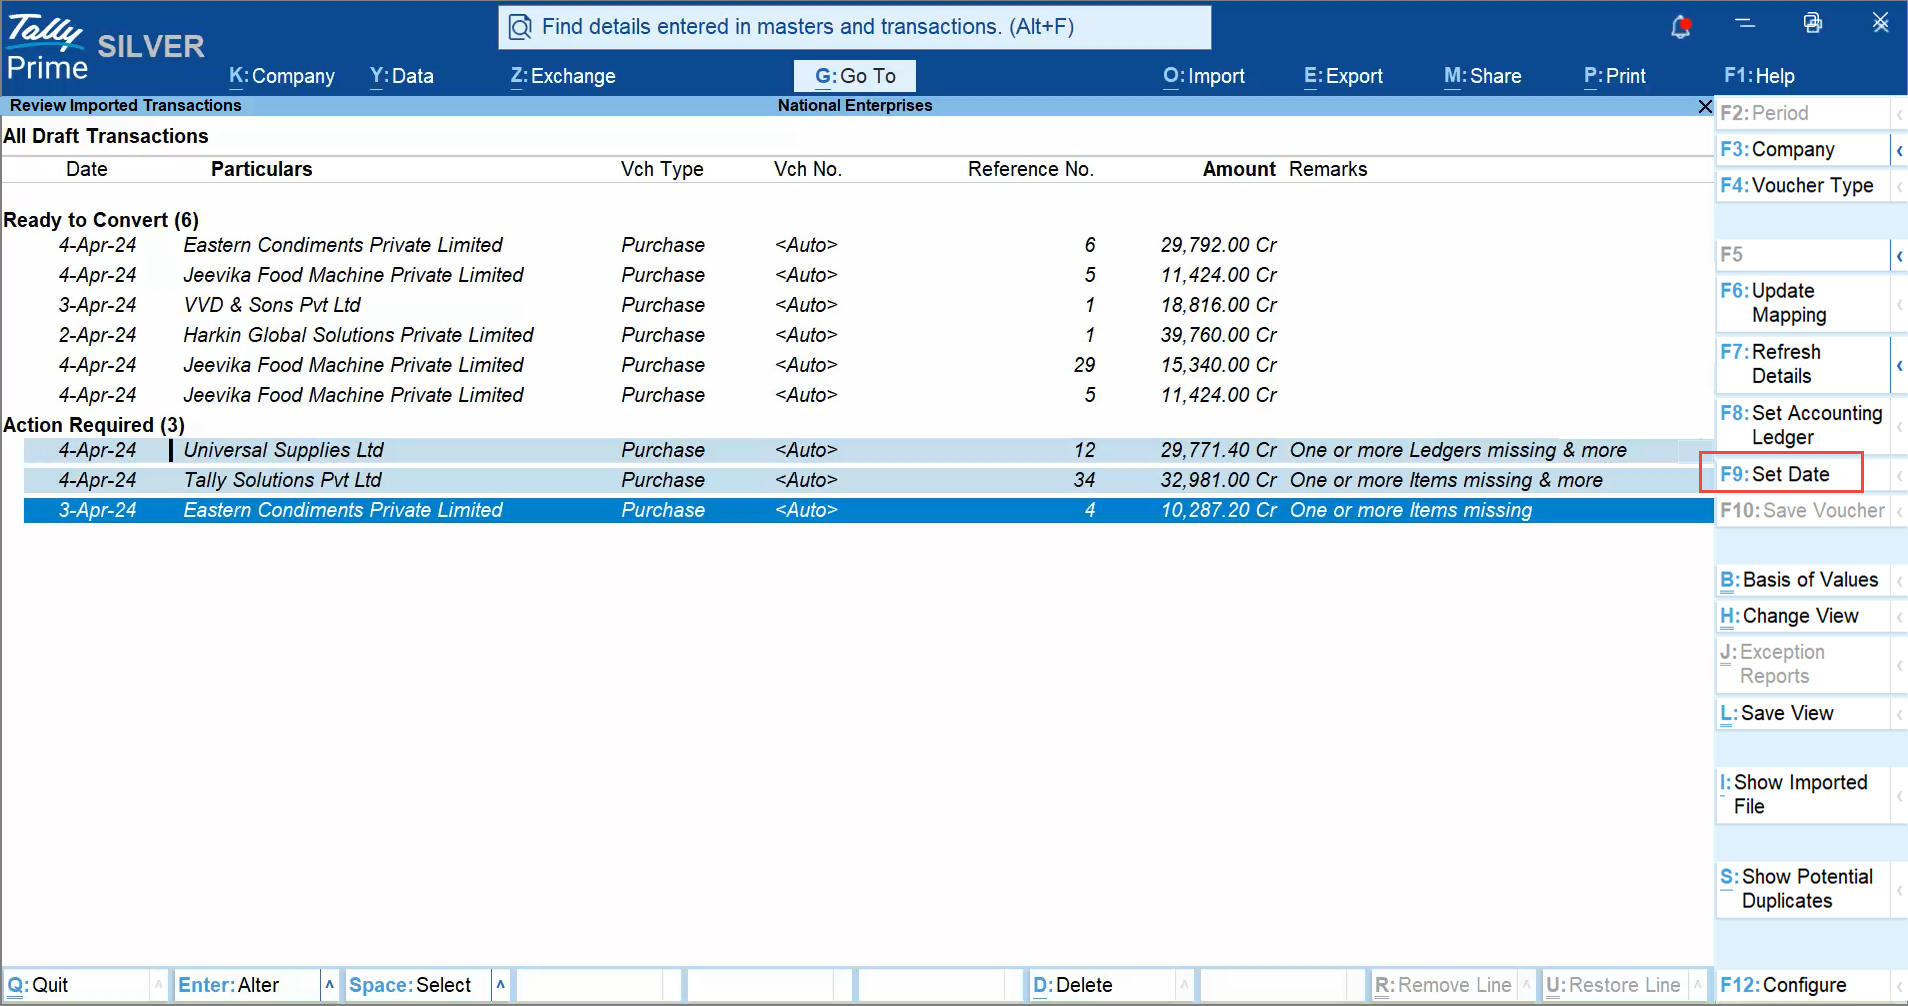Screen dimensions: 1908x1006
Task: Click the Remarks column header
Action: pos(1328,169)
